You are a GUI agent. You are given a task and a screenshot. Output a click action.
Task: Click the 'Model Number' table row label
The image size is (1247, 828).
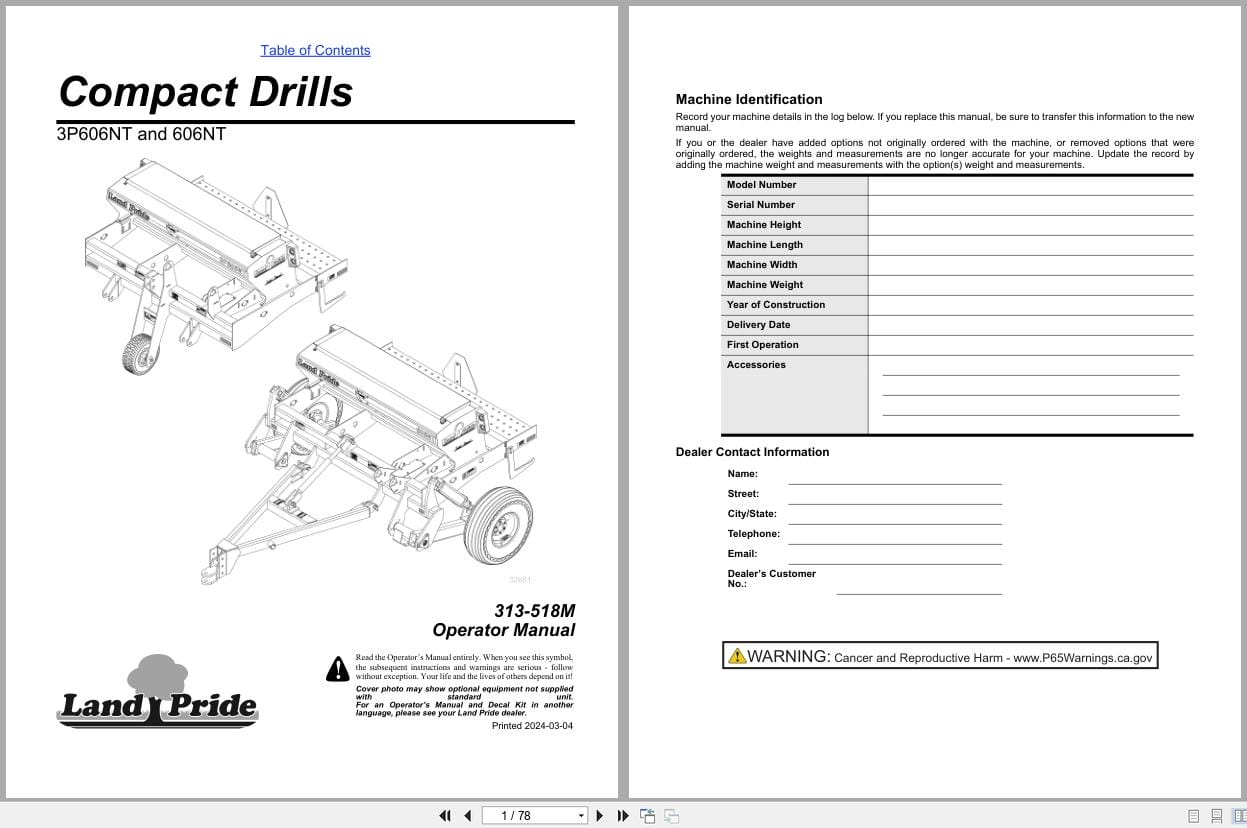[762, 185]
